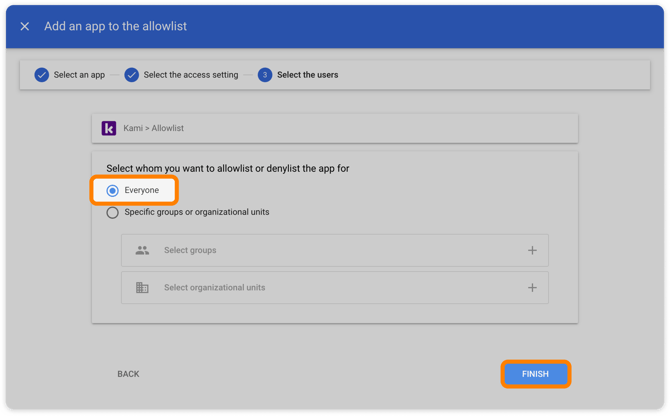Viewport: 670px width, 416px height.
Task: Click the groups people icon
Action: pyautogui.click(x=142, y=250)
